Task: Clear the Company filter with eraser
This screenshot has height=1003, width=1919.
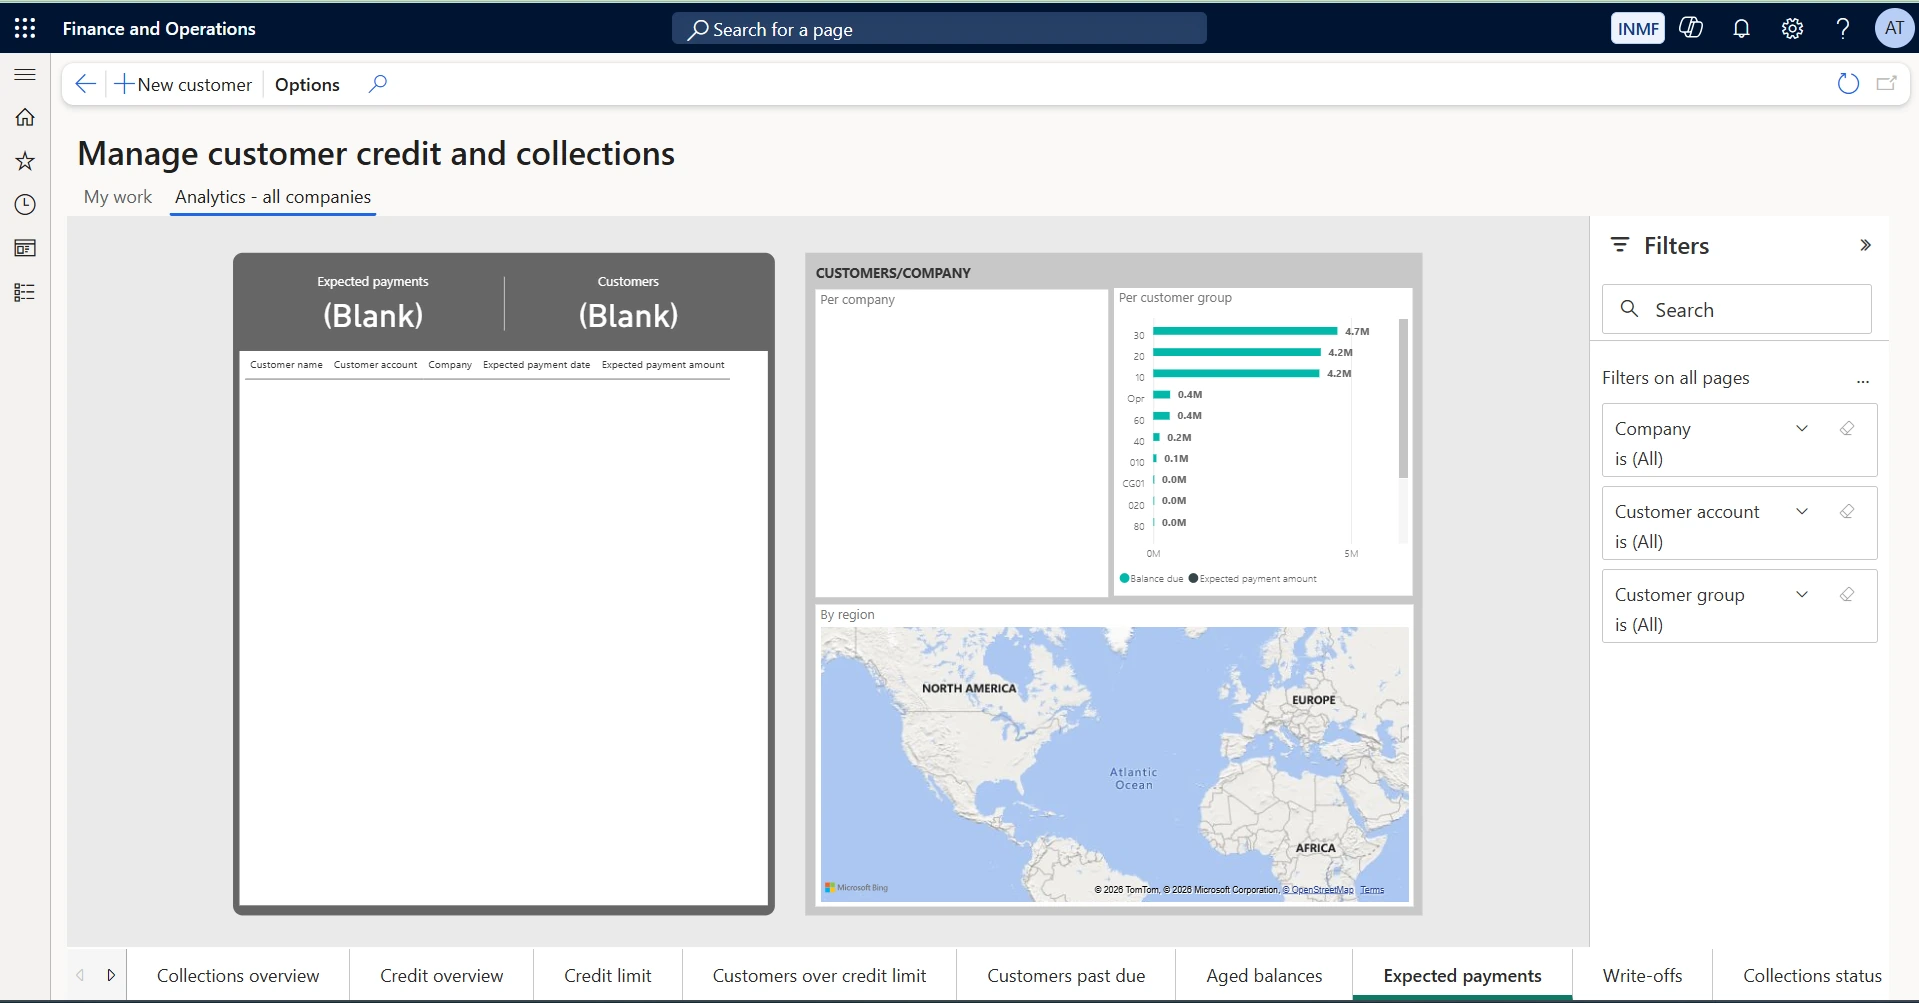Action: [1847, 428]
